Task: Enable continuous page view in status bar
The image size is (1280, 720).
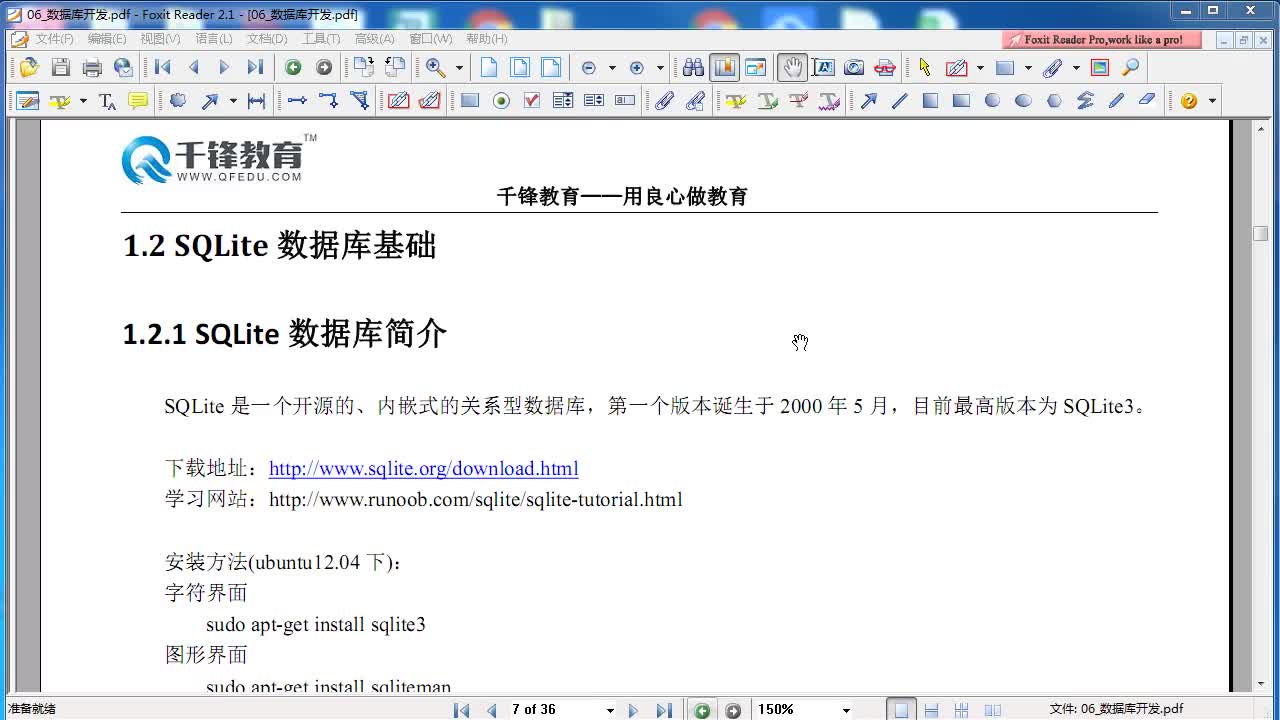Action: pyautogui.click(x=931, y=710)
